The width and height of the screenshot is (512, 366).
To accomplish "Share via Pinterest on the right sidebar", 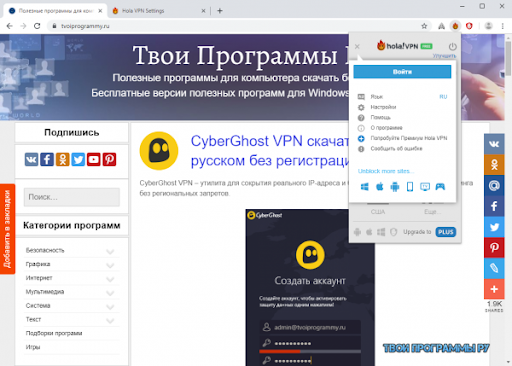I will pos(494,248).
